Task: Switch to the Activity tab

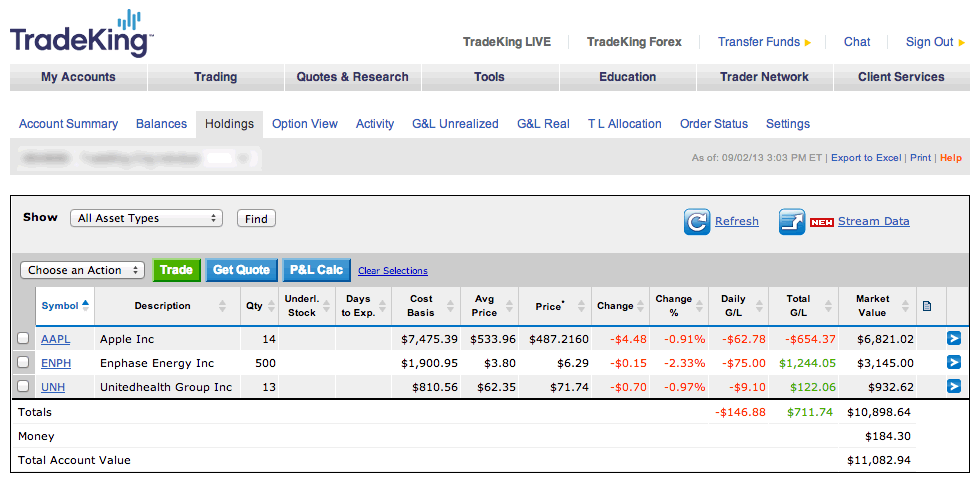Action: point(375,124)
